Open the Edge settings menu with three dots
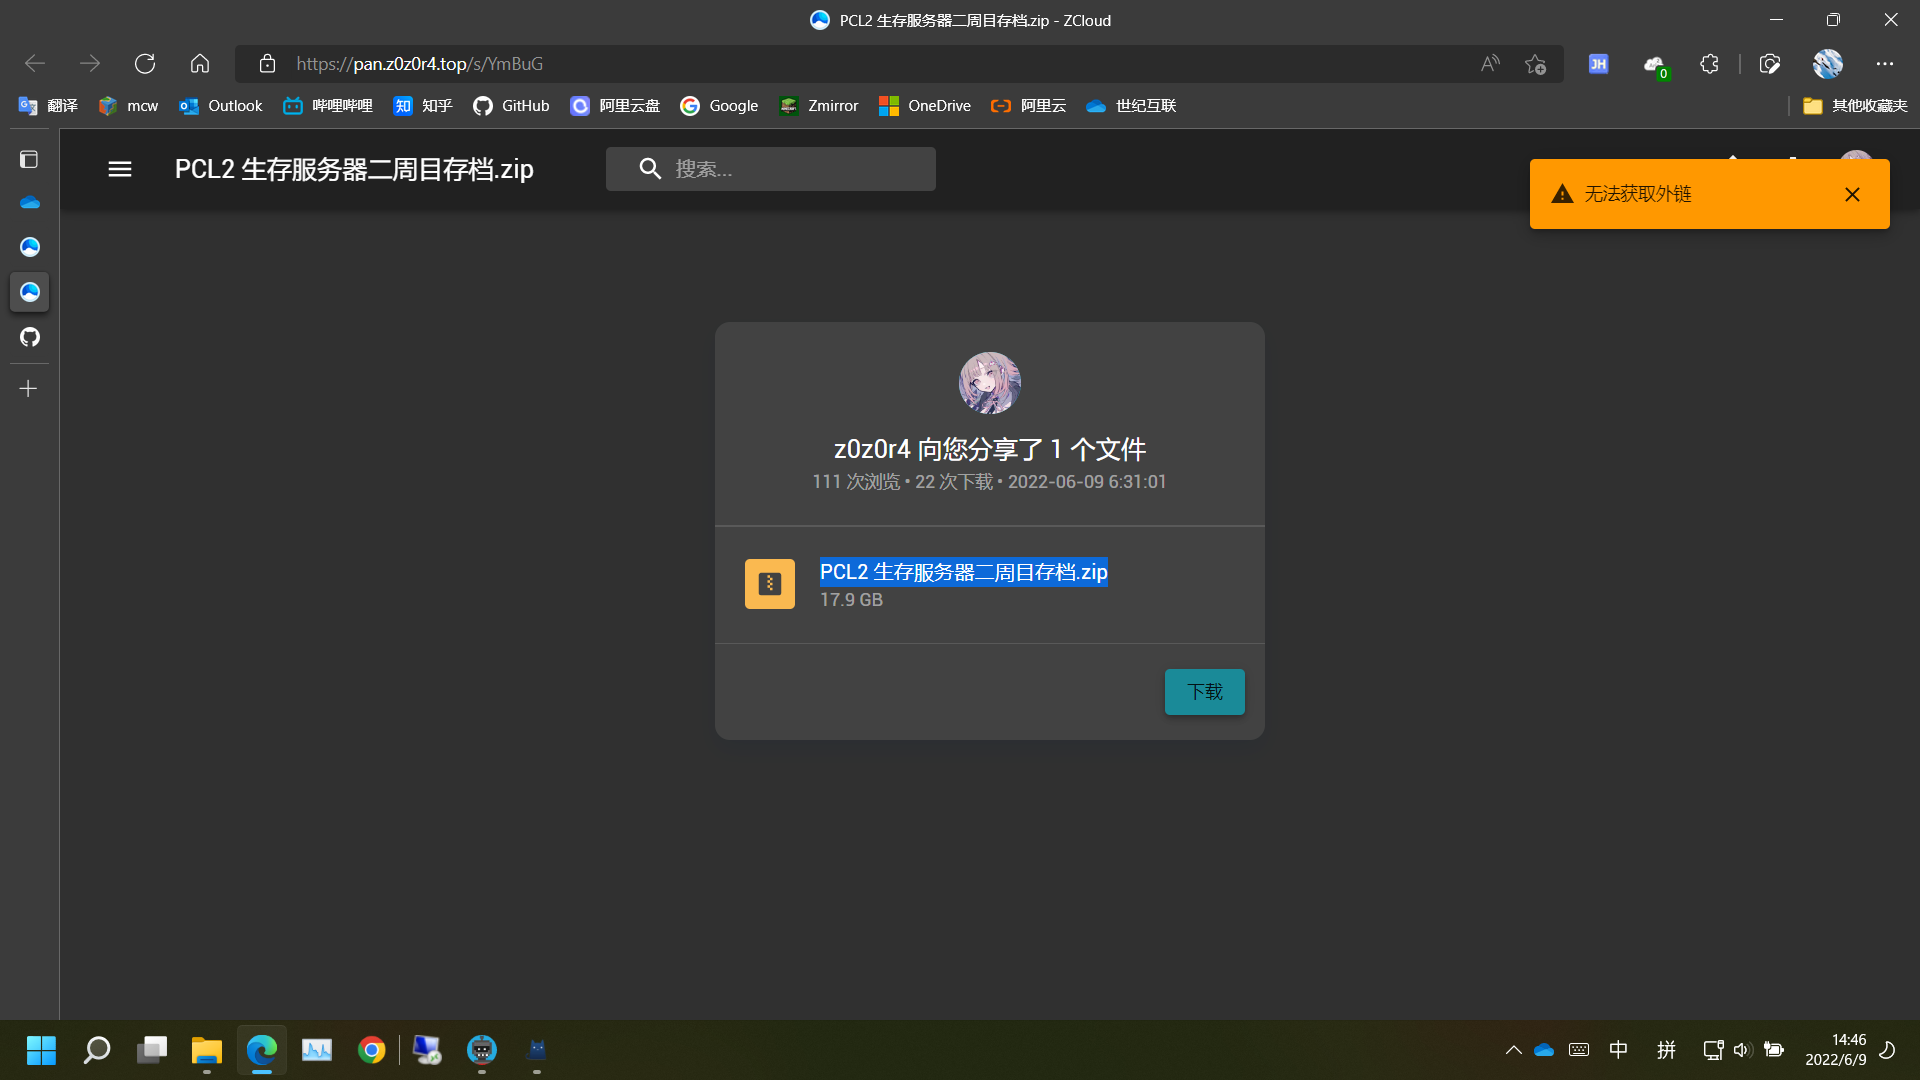The image size is (1920, 1080). [1885, 63]
